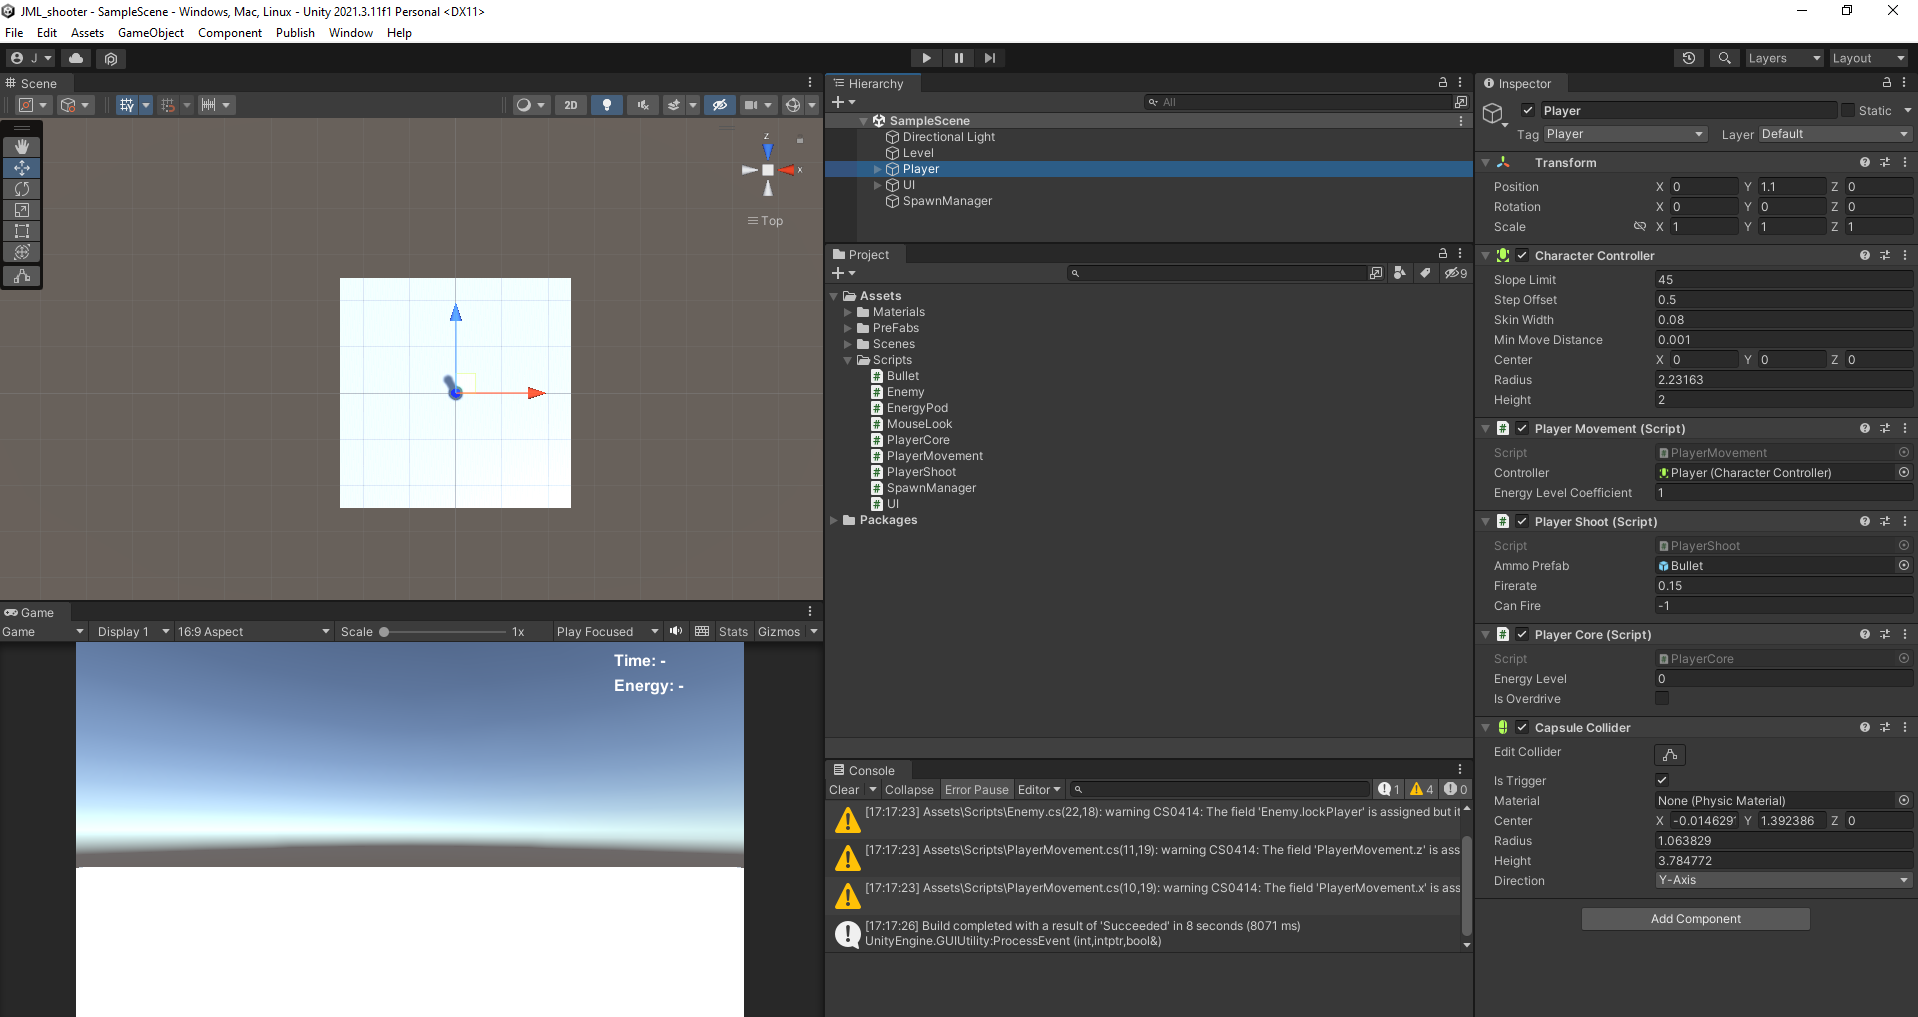
Task: Click the Edit Collider icon on Capsule Collider
Action: 1668,755
